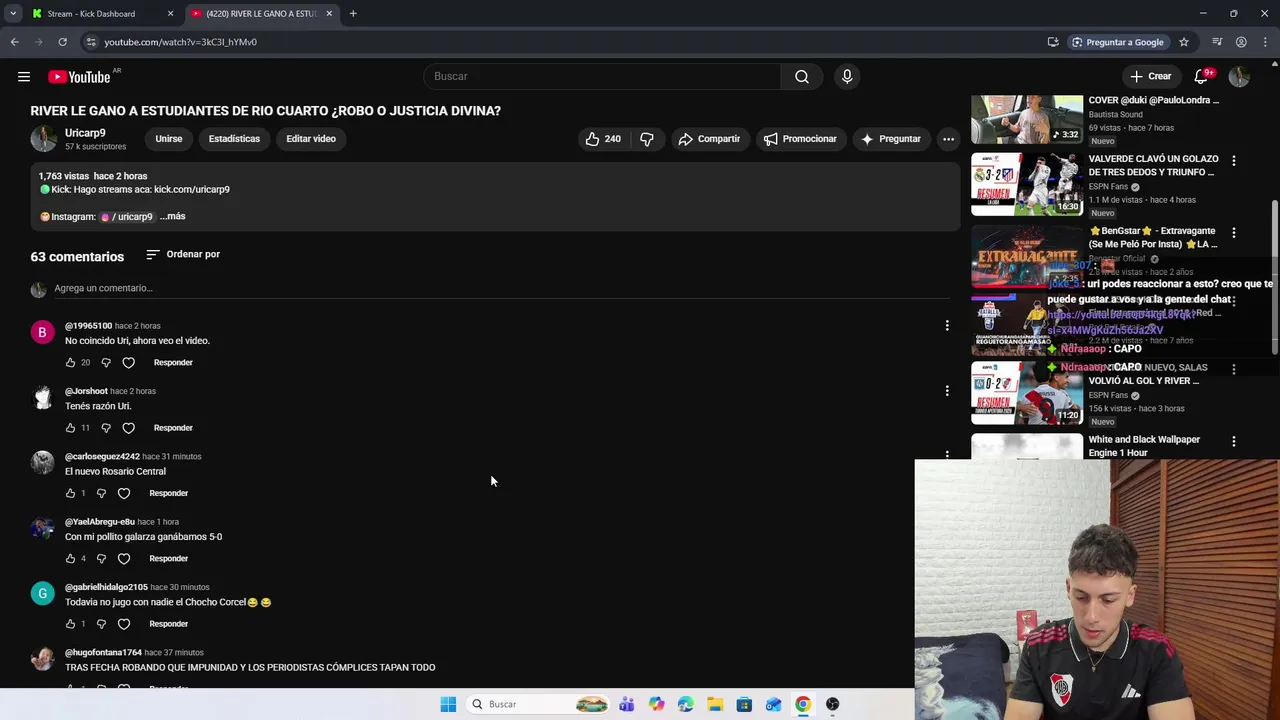Heart the comment by @19965100
The height and width of the screenshot is (720, 1280).
[128, 362]
